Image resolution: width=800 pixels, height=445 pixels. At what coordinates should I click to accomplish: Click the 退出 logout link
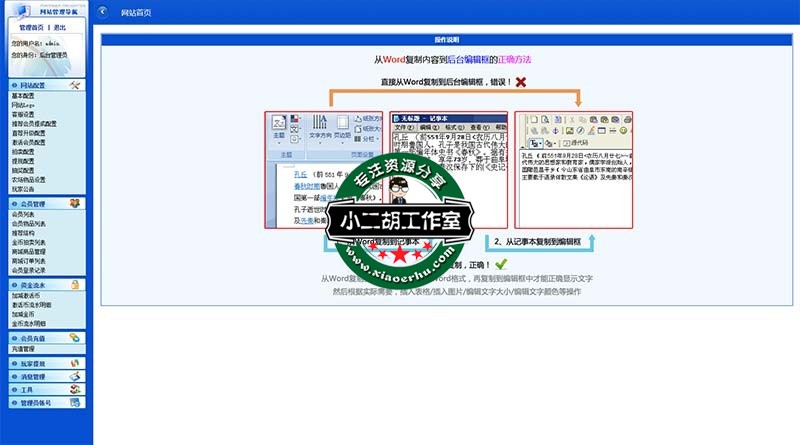pyautogui.click(x=60, y=28)
